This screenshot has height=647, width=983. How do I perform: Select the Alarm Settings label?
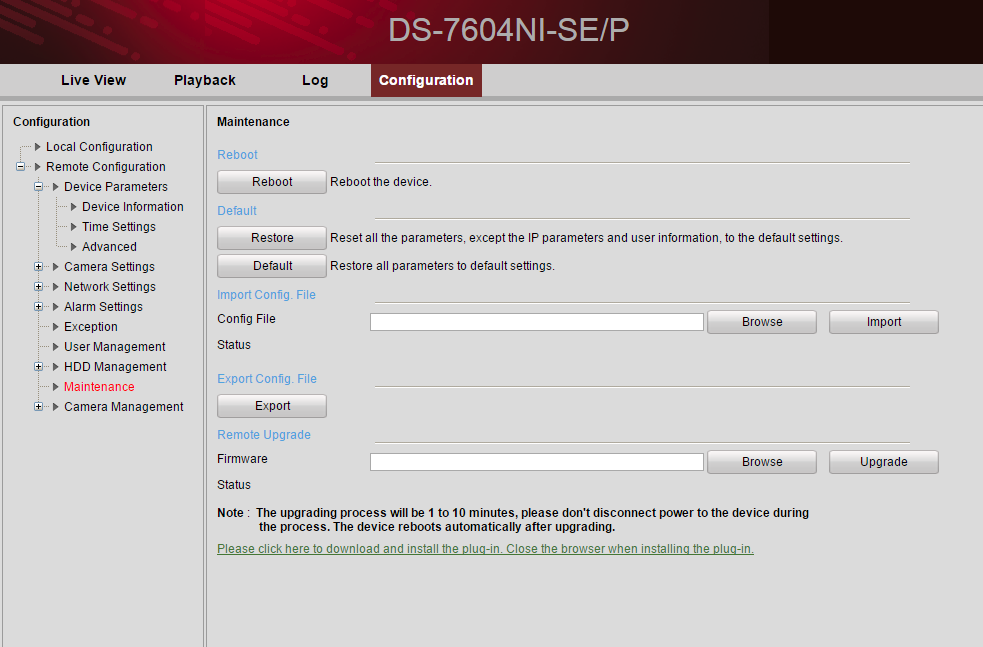pyautogui.click(x=103, y=307)
